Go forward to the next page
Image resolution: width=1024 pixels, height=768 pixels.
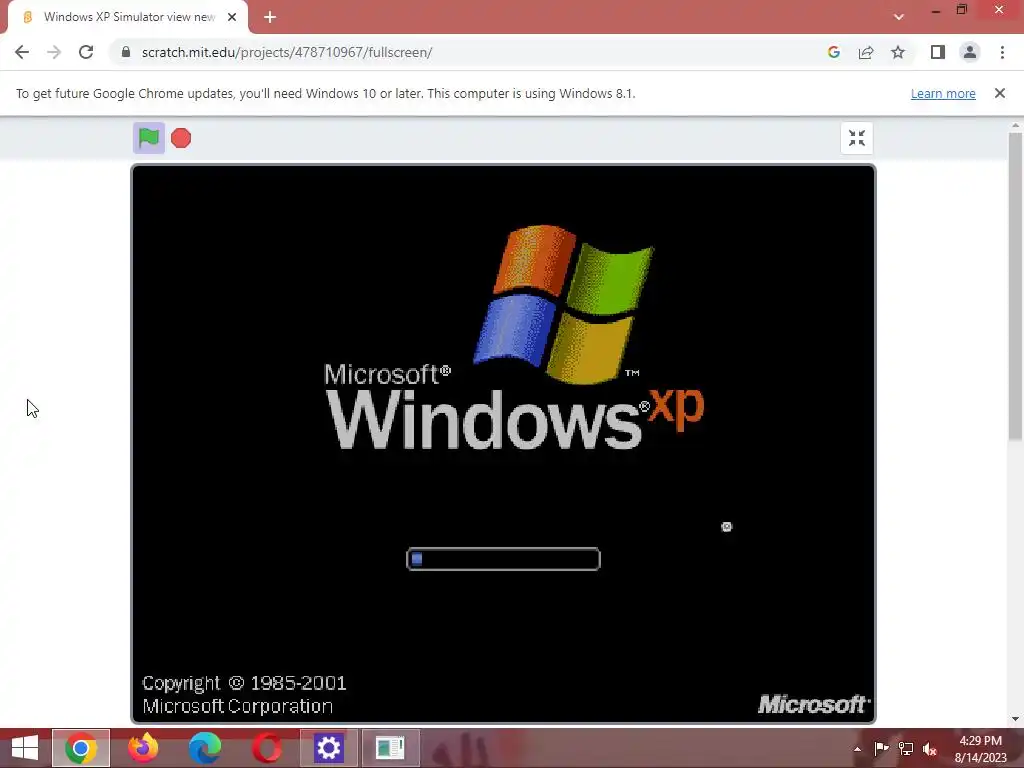point(54,52)
